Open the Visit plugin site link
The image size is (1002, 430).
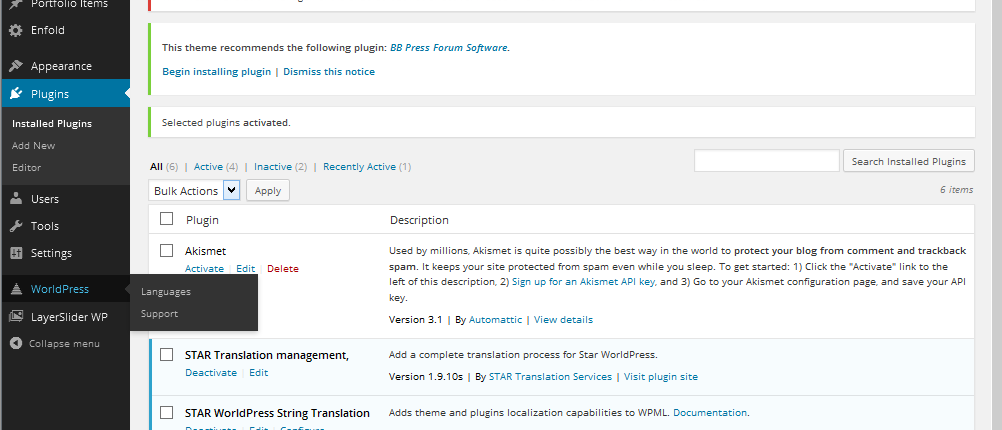tap(661, 377)
